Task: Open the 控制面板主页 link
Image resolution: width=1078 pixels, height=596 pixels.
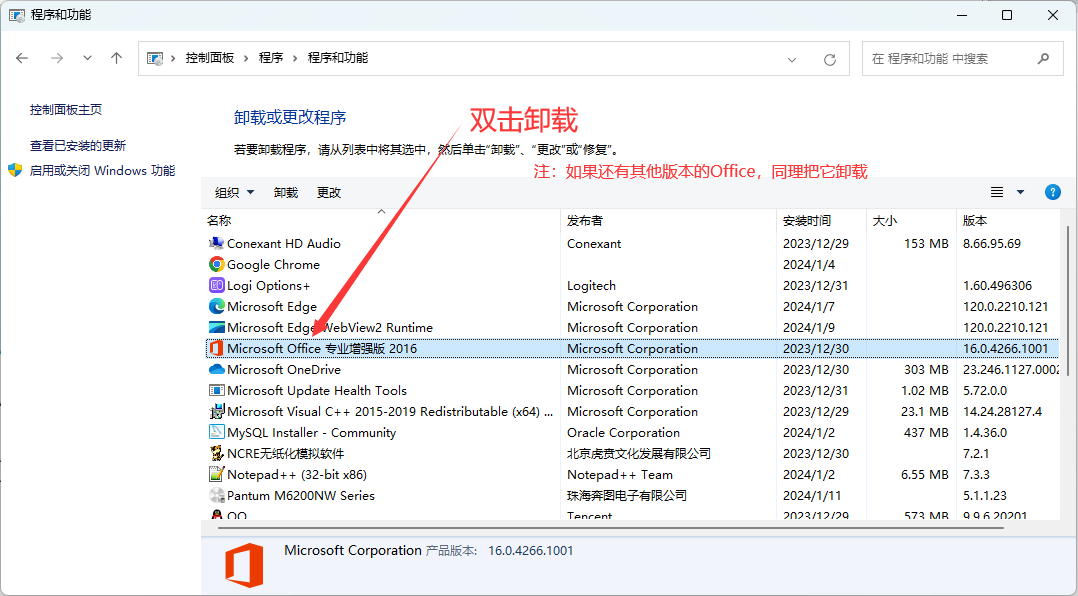Action: click(x=66, y=109)
